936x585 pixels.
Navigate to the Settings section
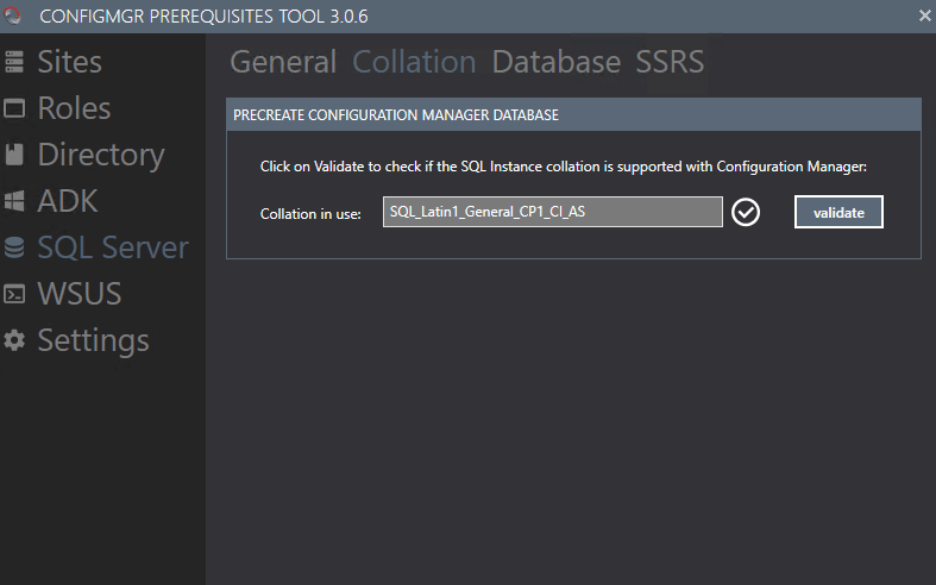pyautogui.click(x=92, y=340)
